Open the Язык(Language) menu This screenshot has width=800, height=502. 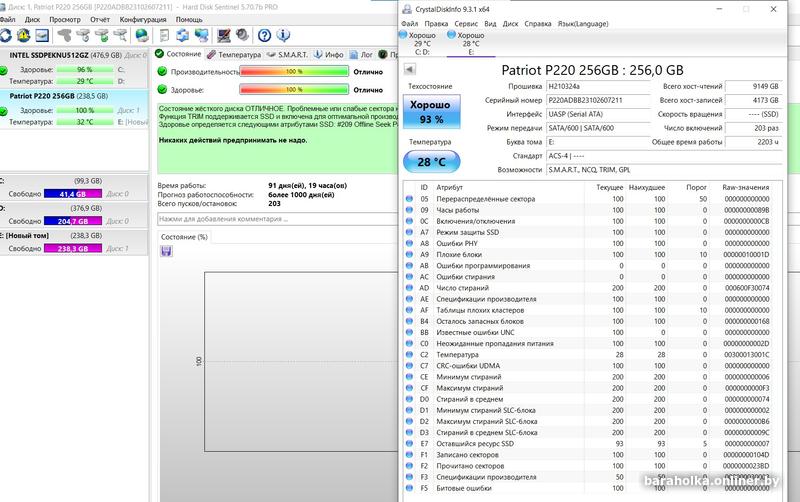(x=583, y=23)
